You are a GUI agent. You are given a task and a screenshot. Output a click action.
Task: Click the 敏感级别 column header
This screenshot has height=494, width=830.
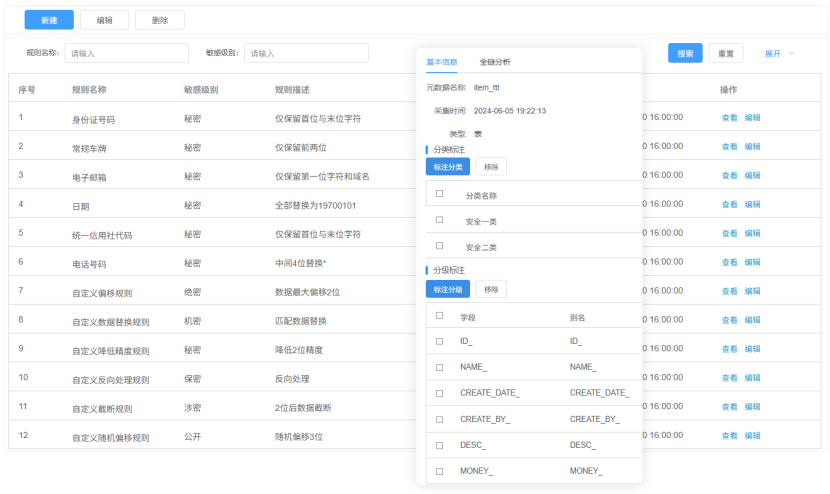[201, 89]
